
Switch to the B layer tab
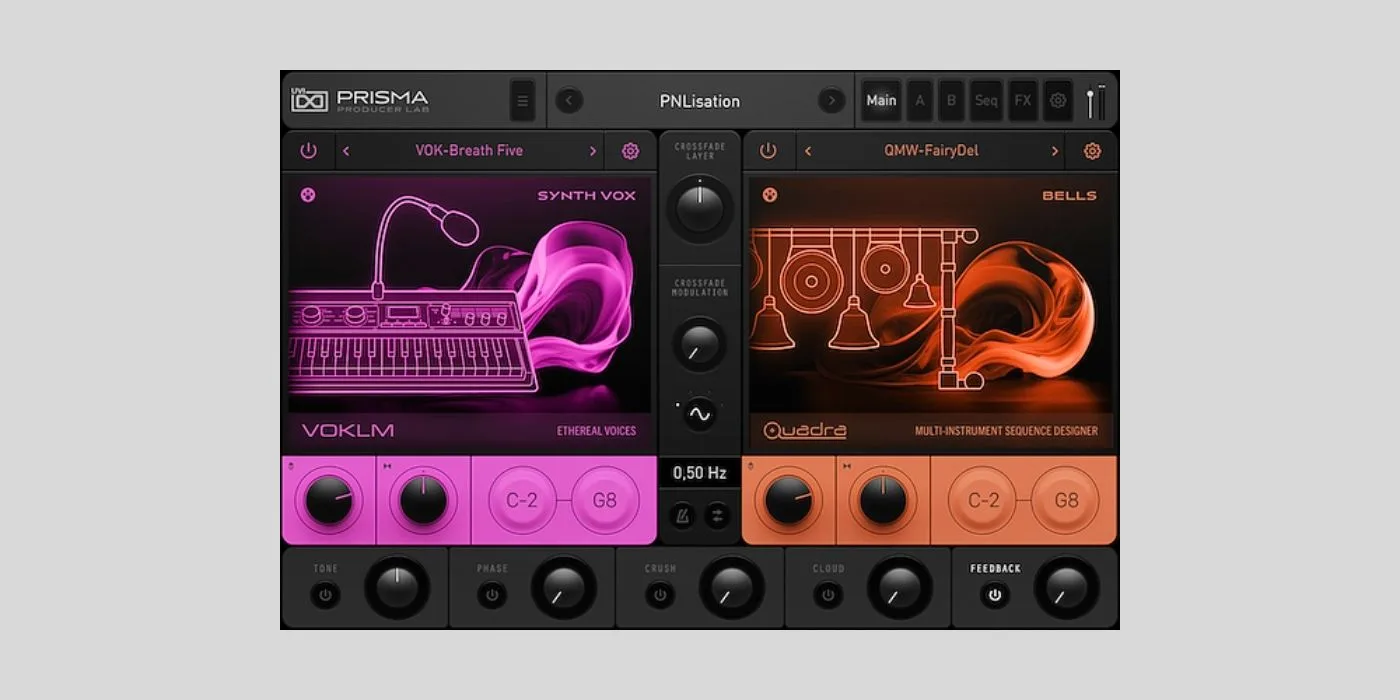click(951, 101)
